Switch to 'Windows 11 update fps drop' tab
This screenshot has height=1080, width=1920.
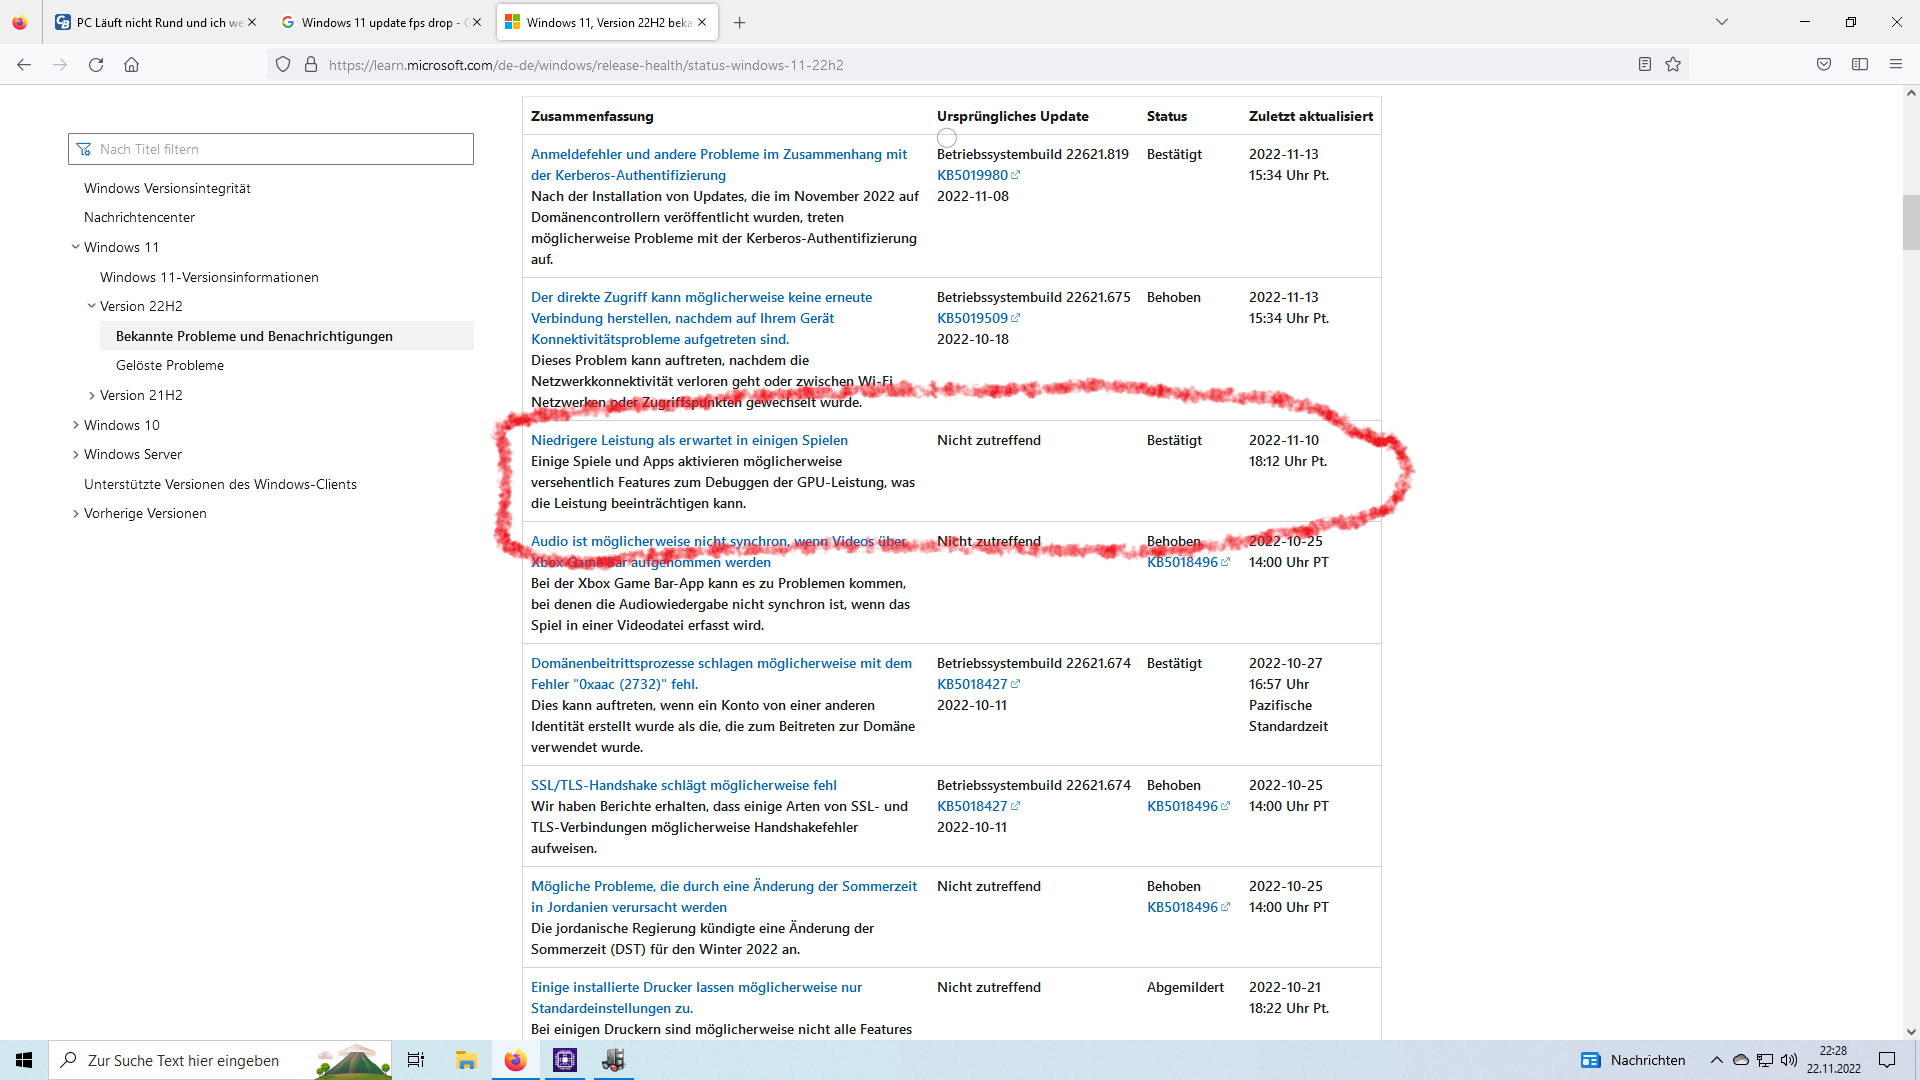click(x=377, y=22)
